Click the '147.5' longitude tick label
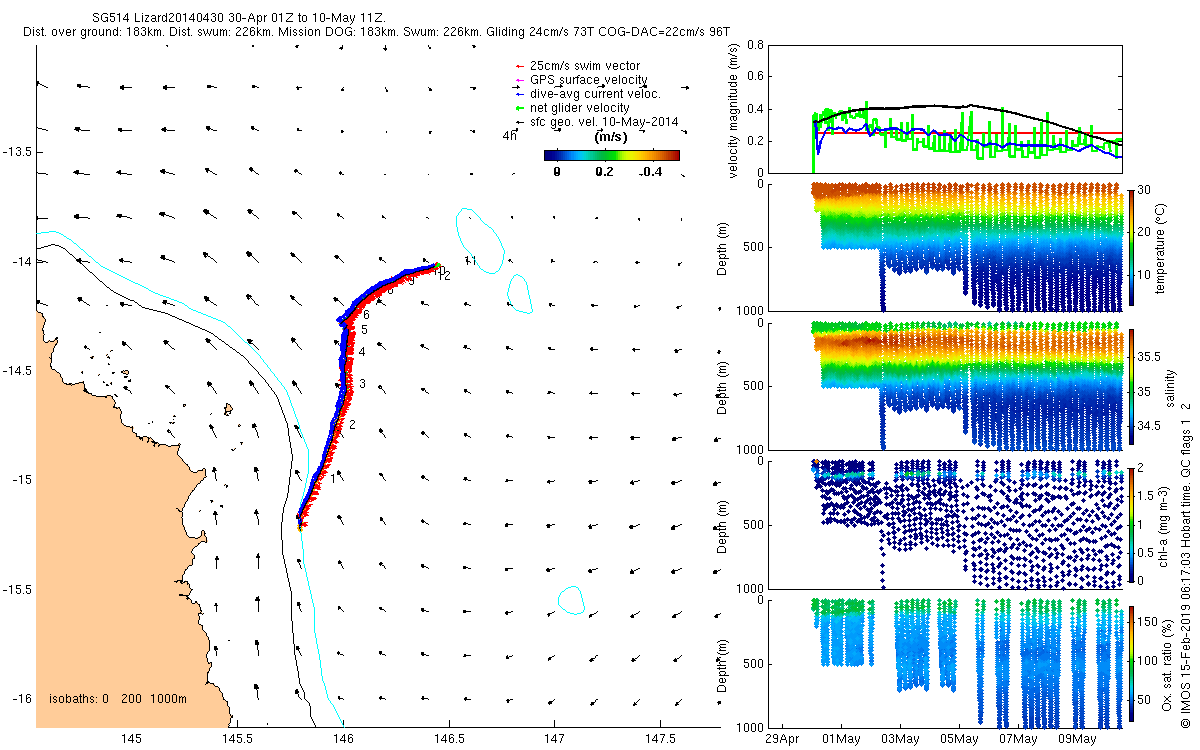This screenshot has width=1200, height=750. [661, 738]
